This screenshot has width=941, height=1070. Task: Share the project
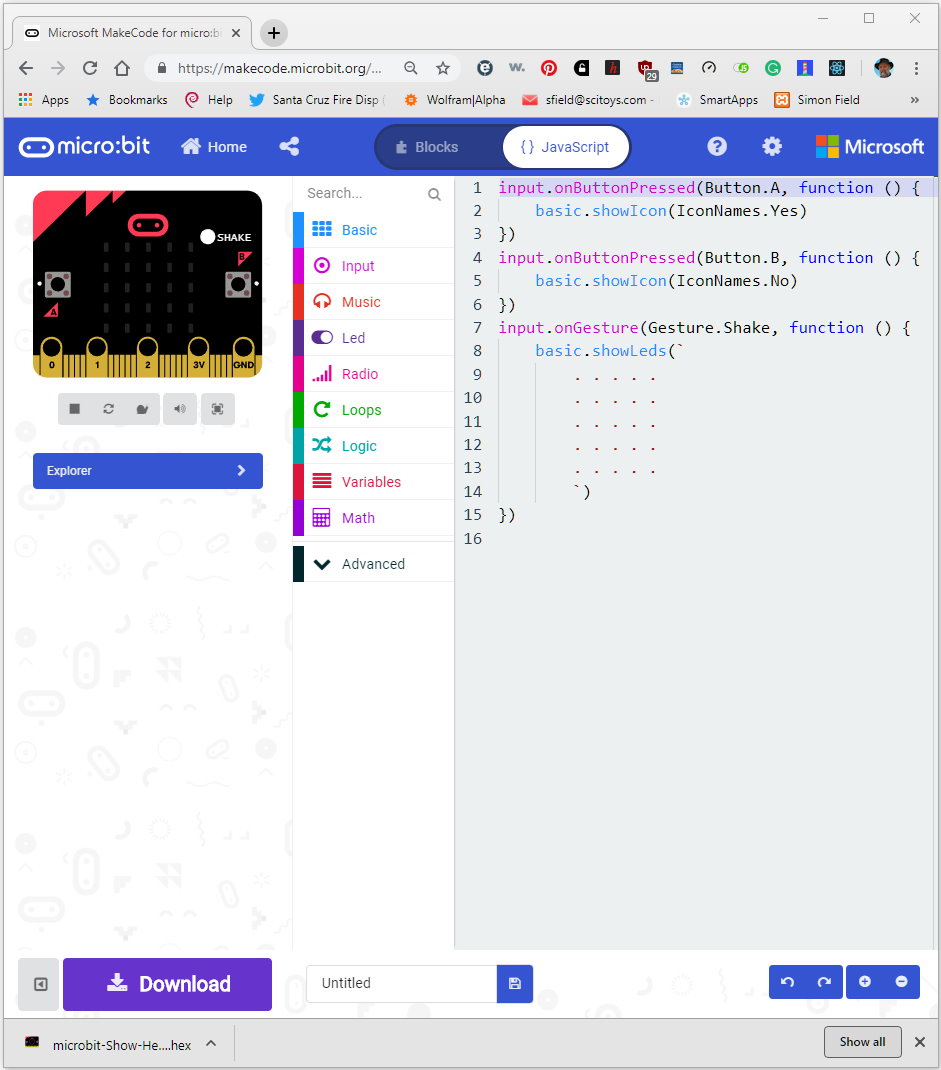click(x=289, y=146)
